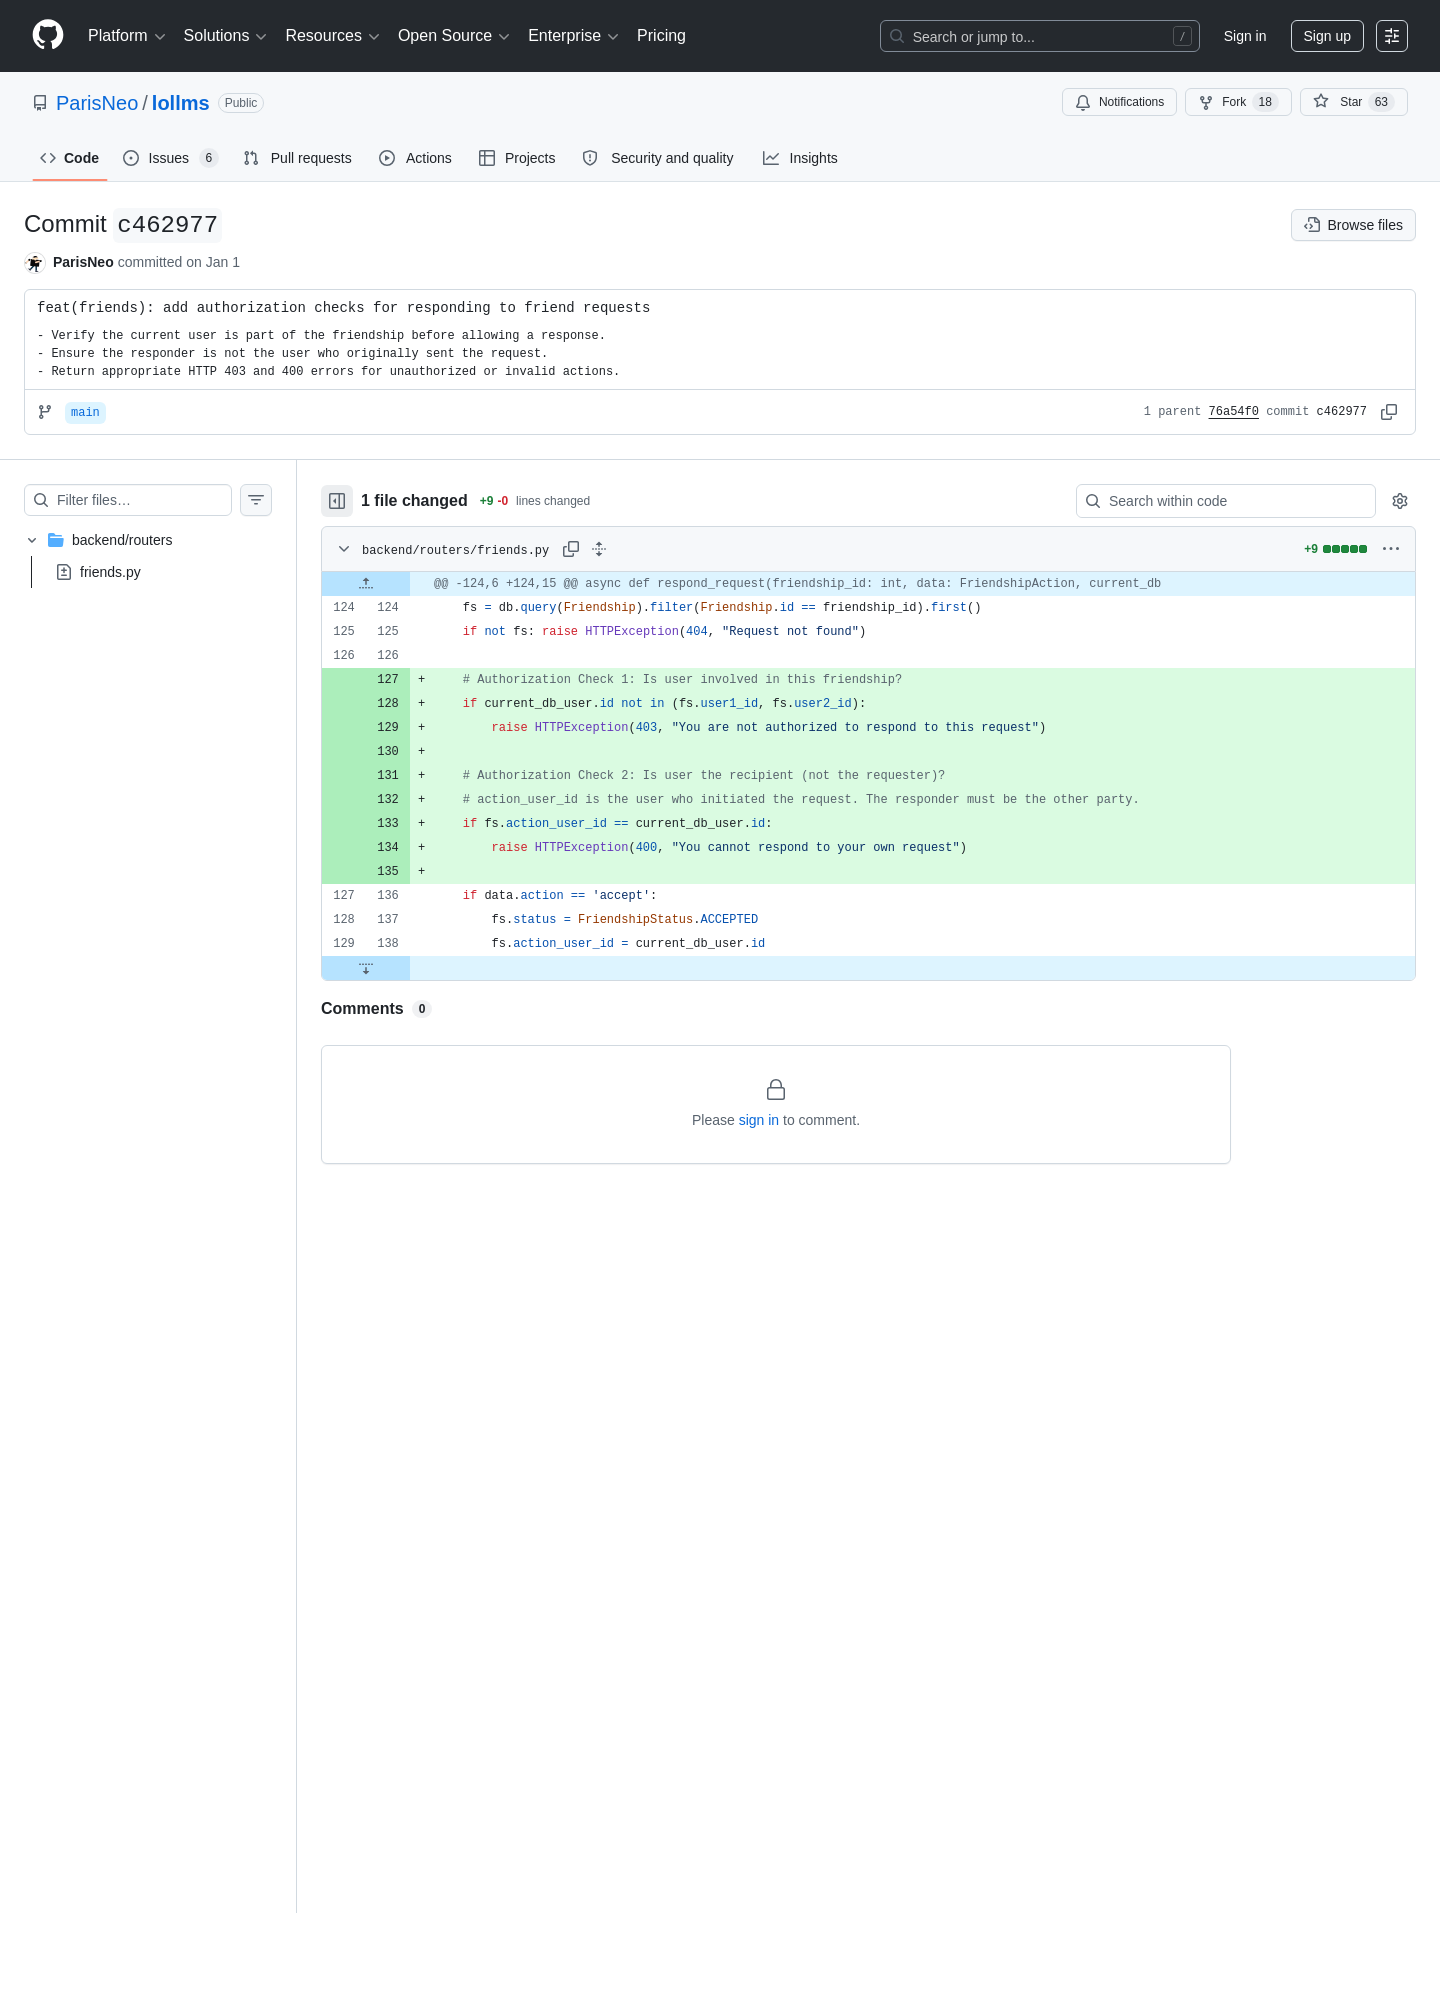1440x2000 pixels.
Task: Switch to the Issues tab
Action: [171, 158]
